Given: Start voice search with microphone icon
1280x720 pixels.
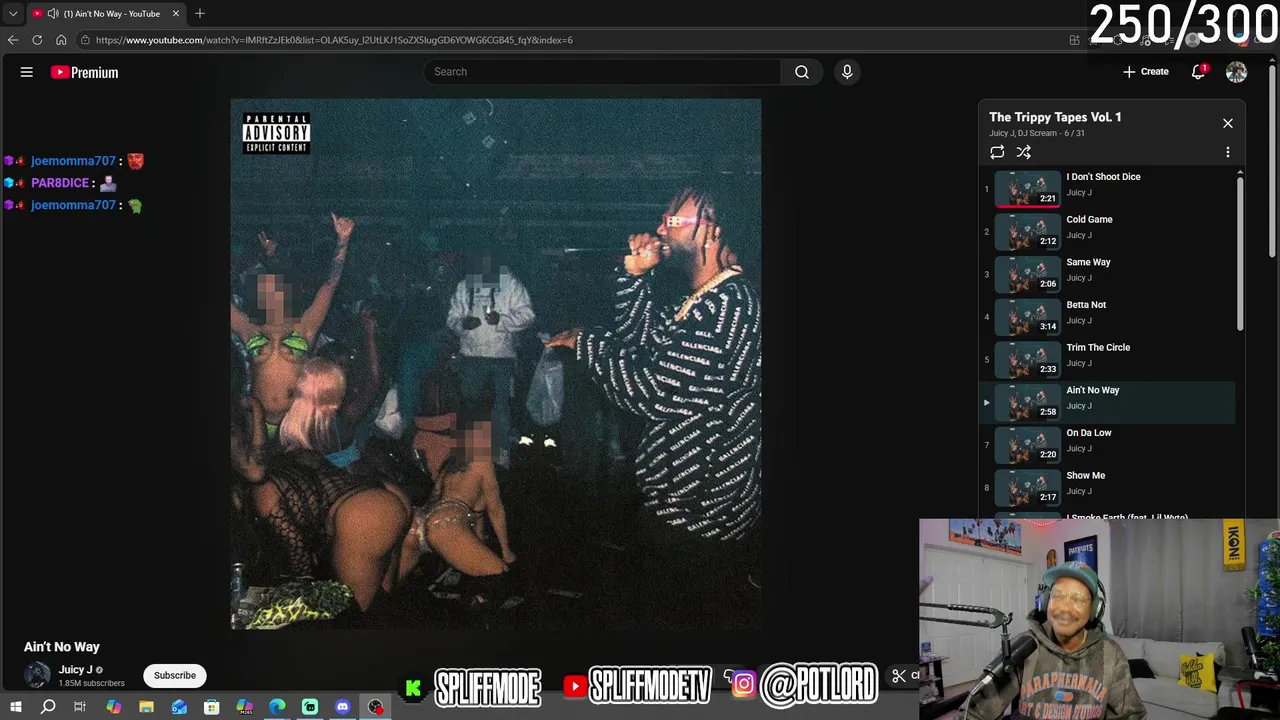Looking at the screenshot, I should click(847, 72).
